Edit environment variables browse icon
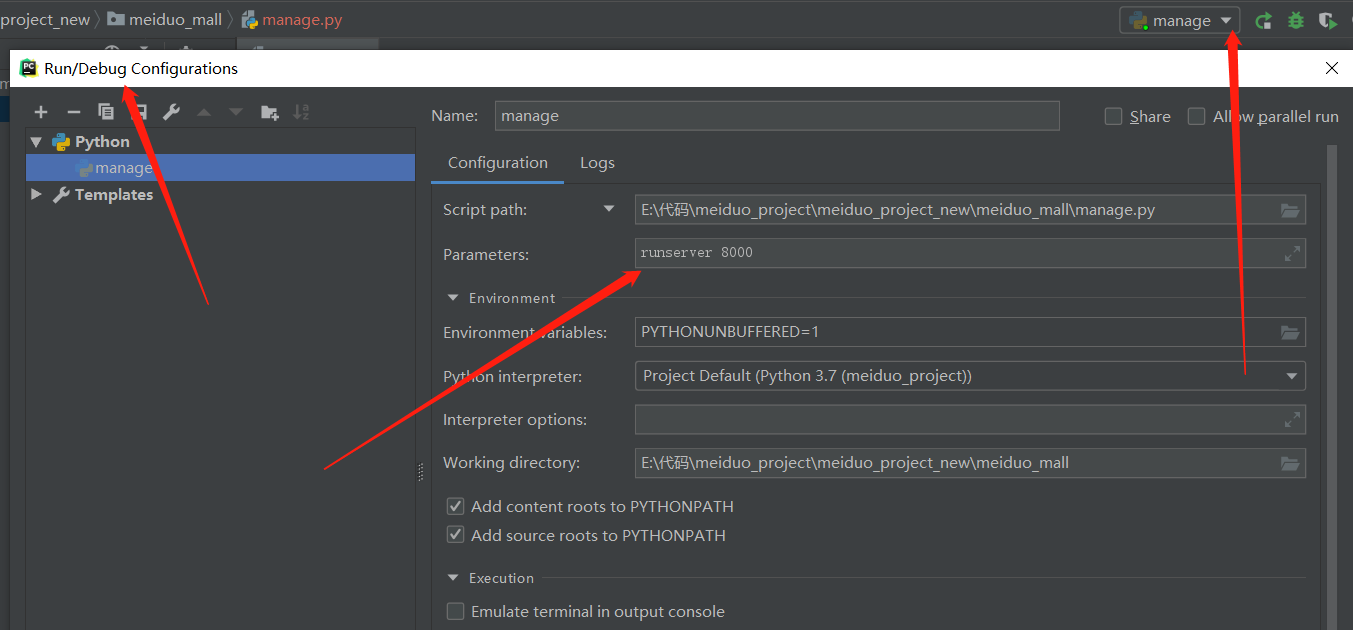The width and height of the screenshot is (1353, 630). tap(1290, 332)
